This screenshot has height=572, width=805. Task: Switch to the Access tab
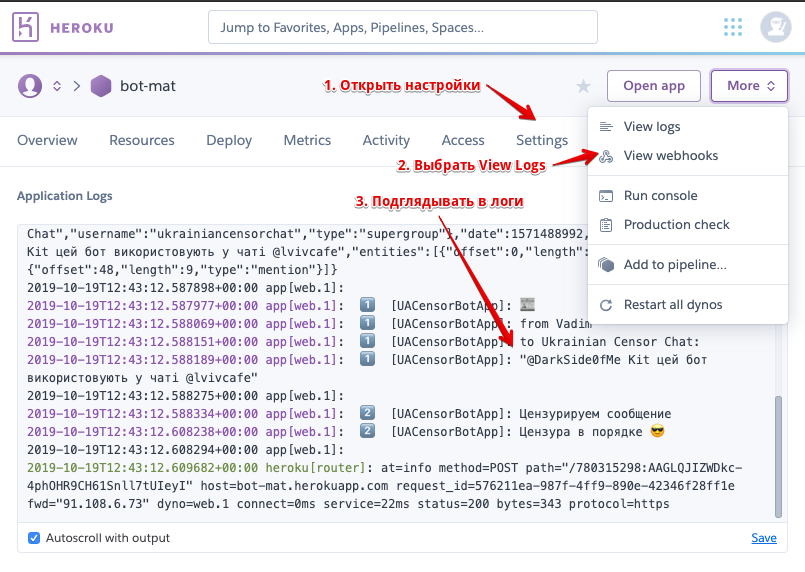click(463, 140)
